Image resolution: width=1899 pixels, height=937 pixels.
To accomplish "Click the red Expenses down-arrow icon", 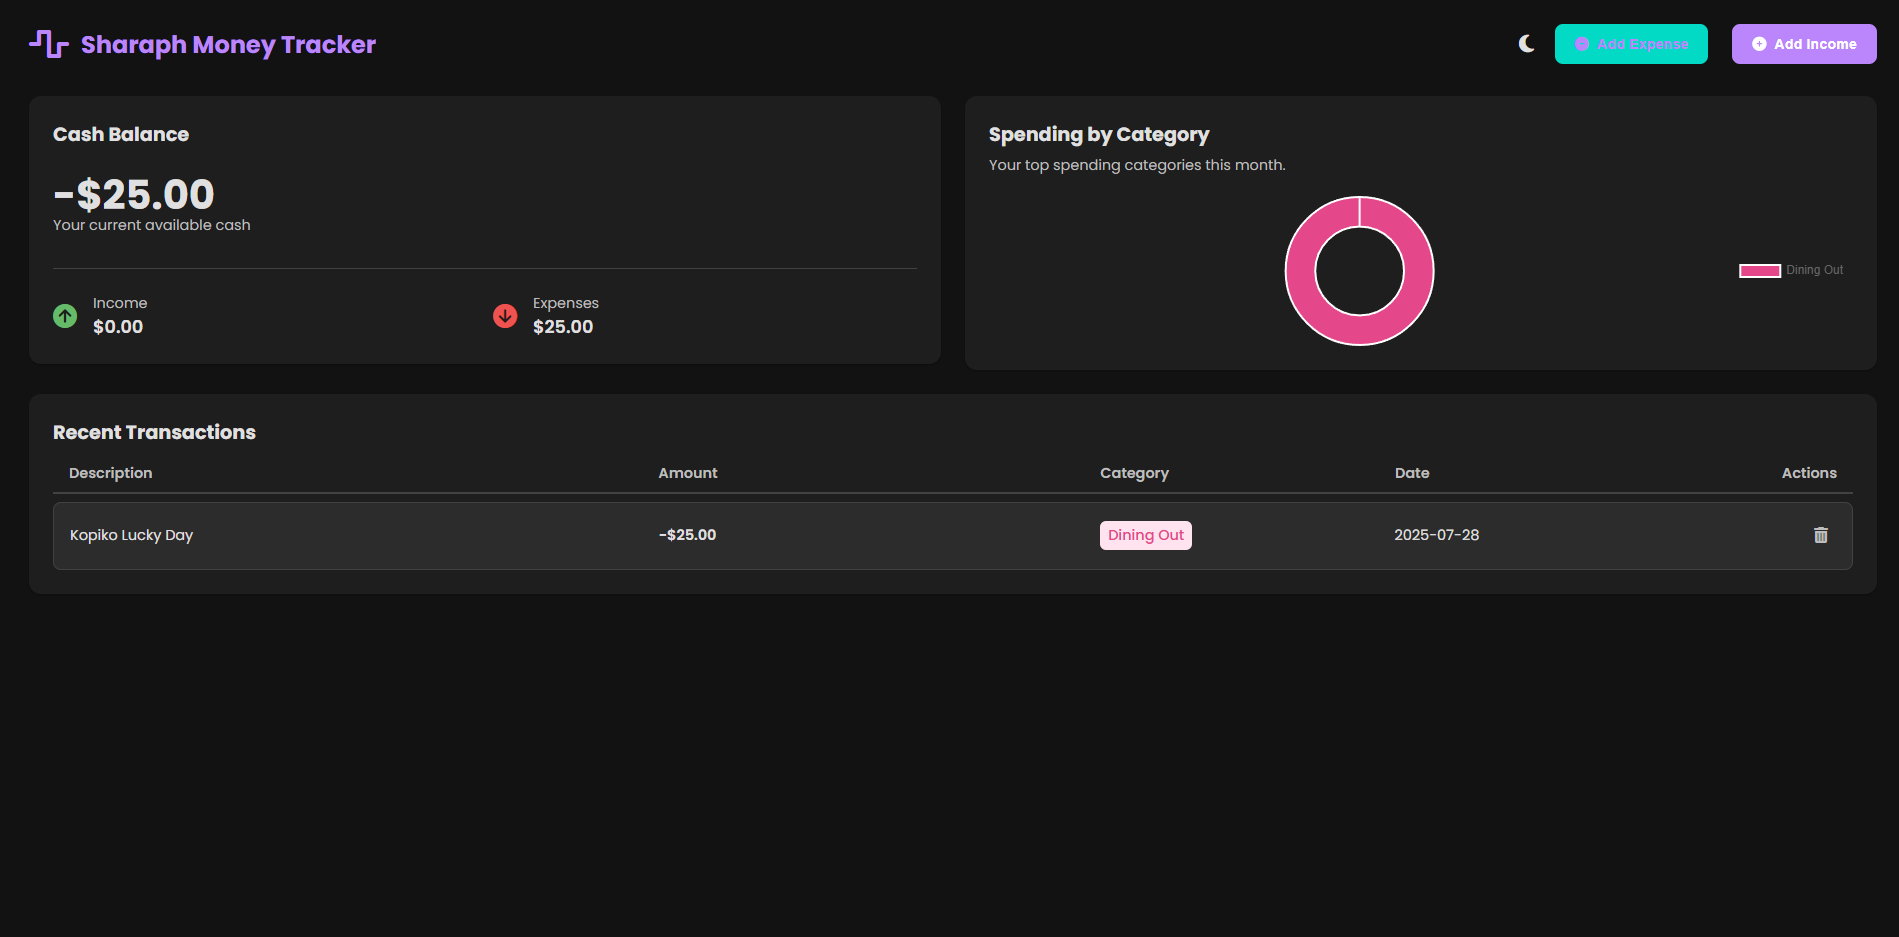I will (x=505, y=316).
